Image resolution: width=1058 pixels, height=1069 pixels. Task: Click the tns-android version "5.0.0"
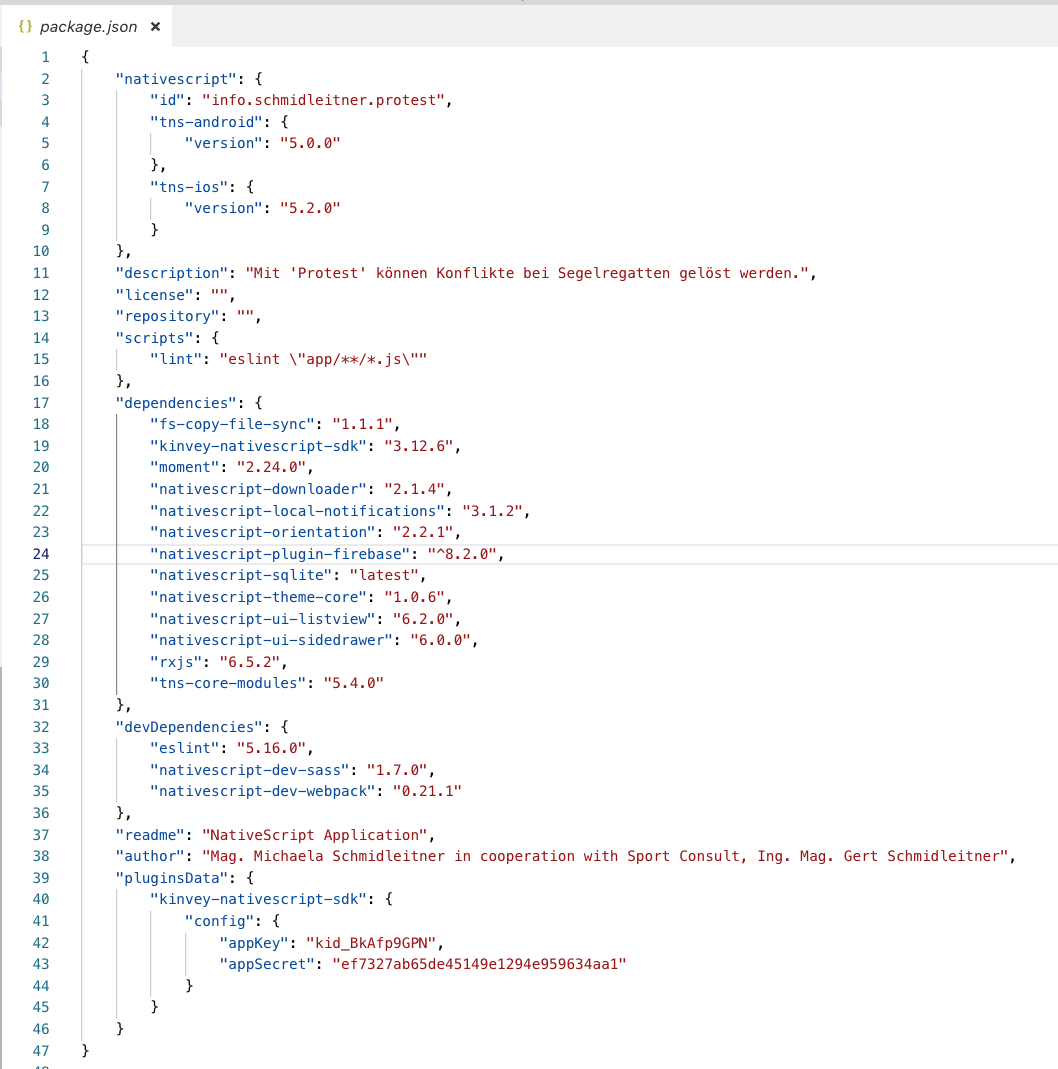[310, 143]
